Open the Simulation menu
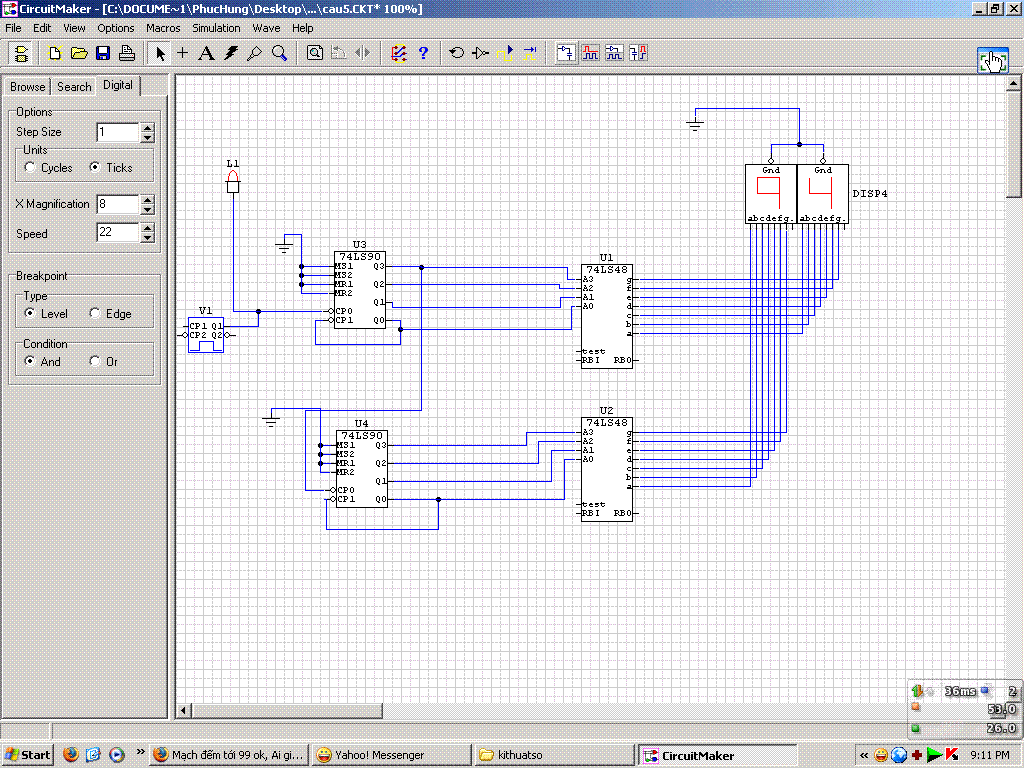 tap(216, 28)
